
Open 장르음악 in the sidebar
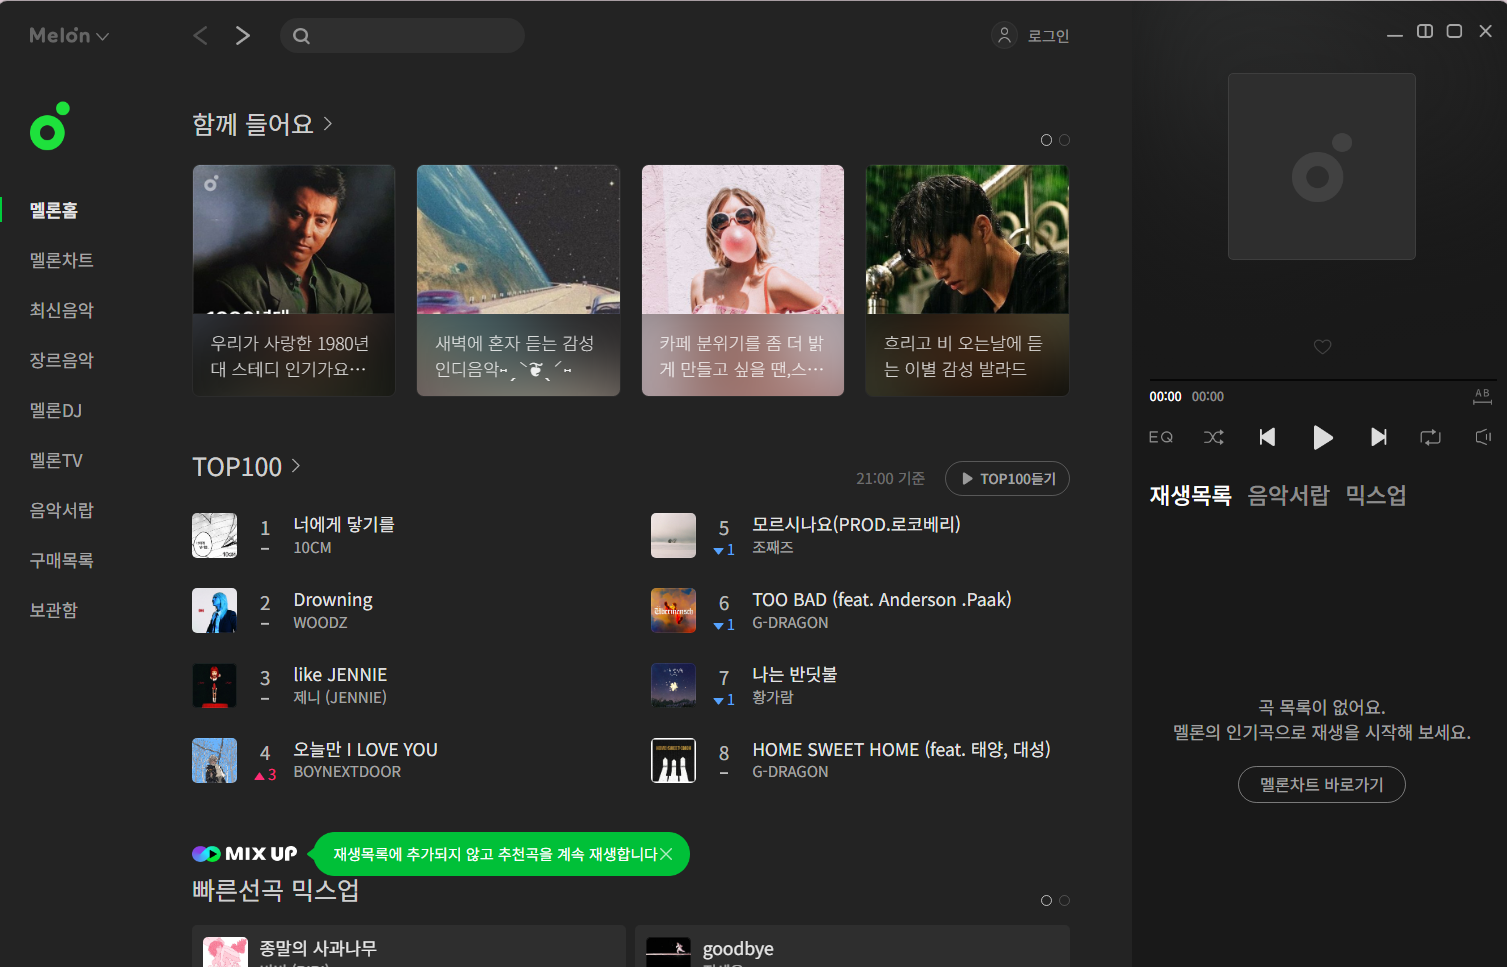click(x=61, y=360)
